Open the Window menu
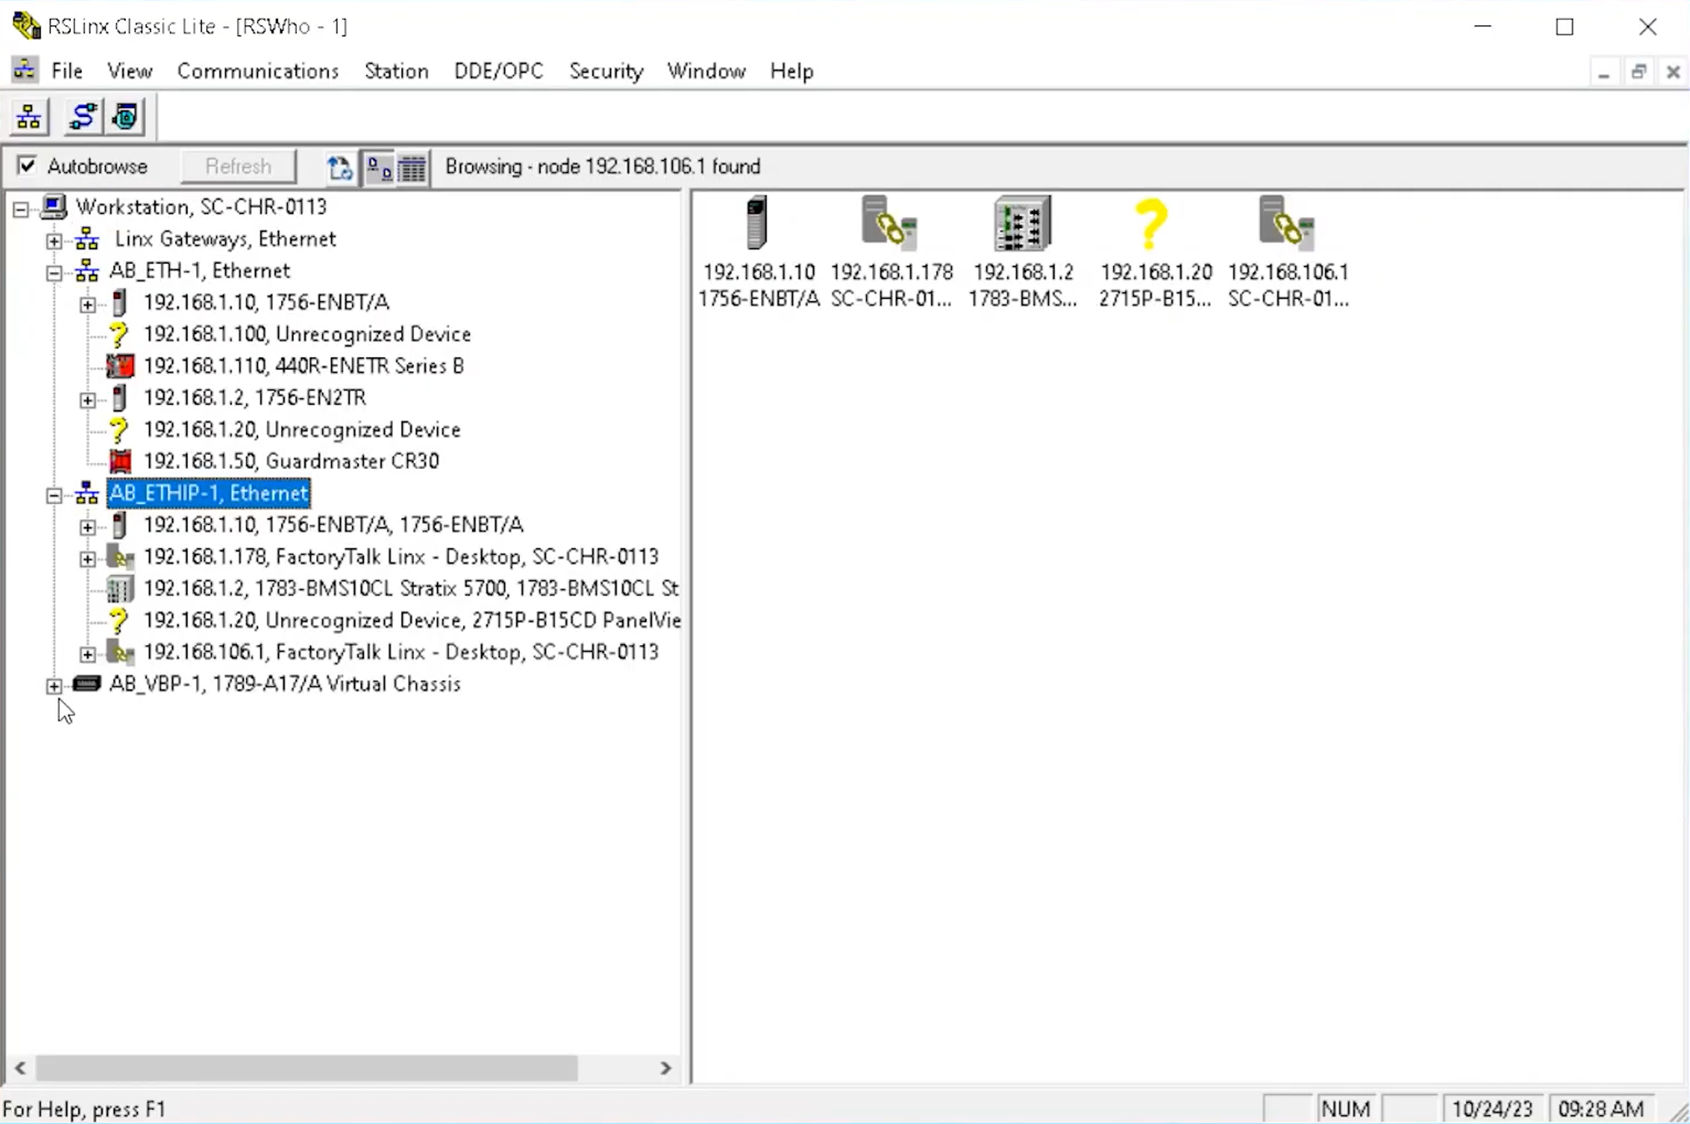Screen dimensions: 1690x1124 706,71
